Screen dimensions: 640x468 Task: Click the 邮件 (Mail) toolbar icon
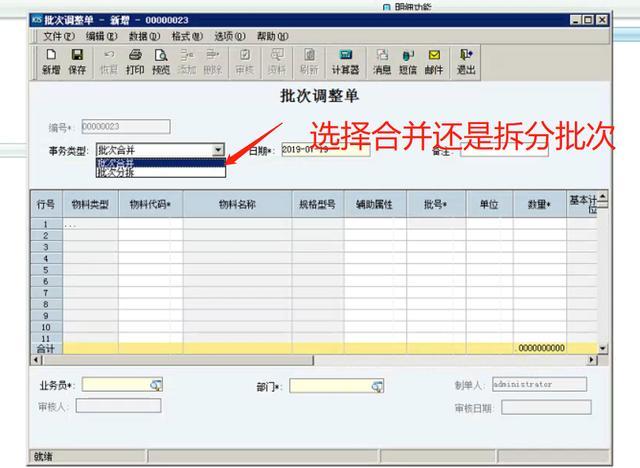(x=433, y=62)
